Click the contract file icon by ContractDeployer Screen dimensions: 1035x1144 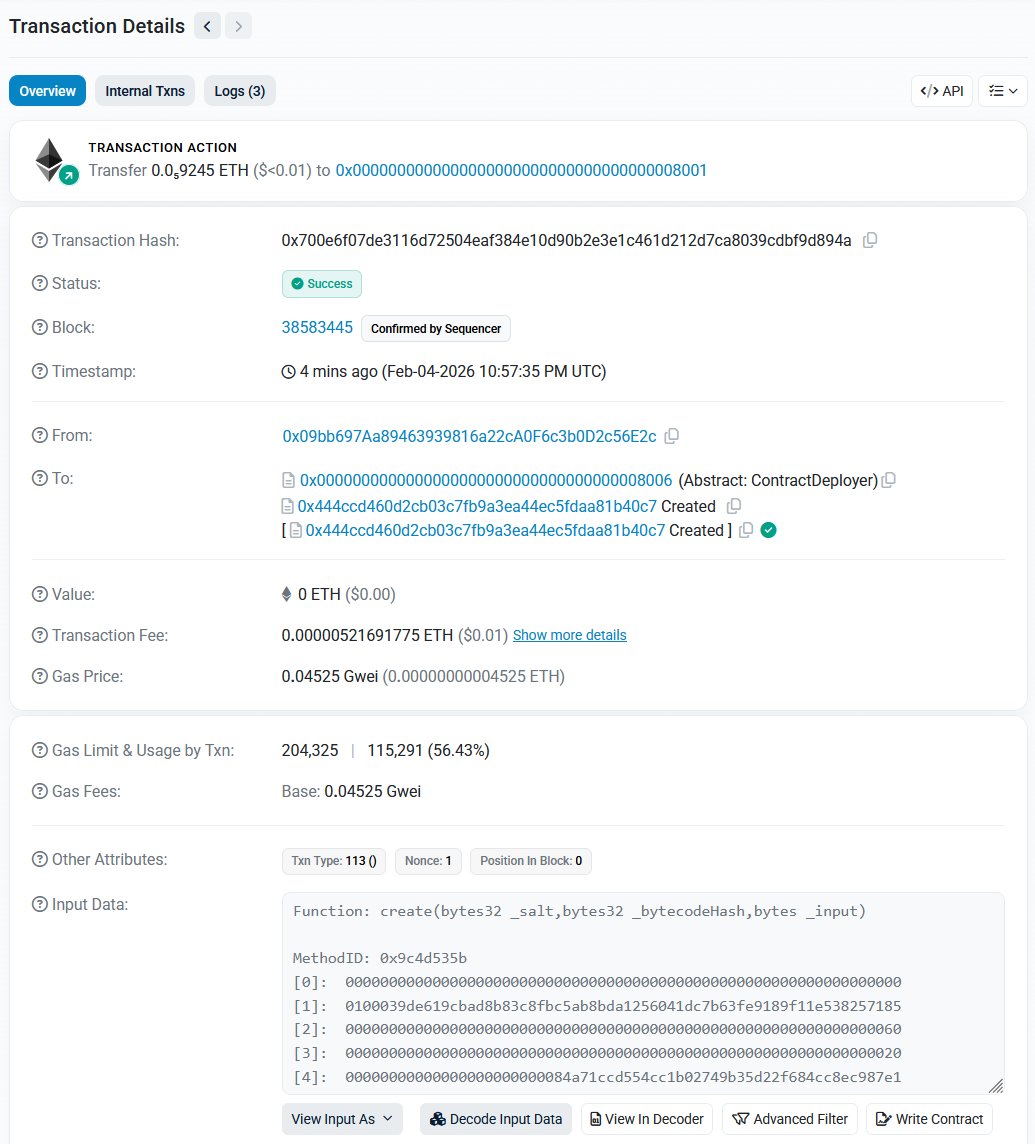[289, 480]
